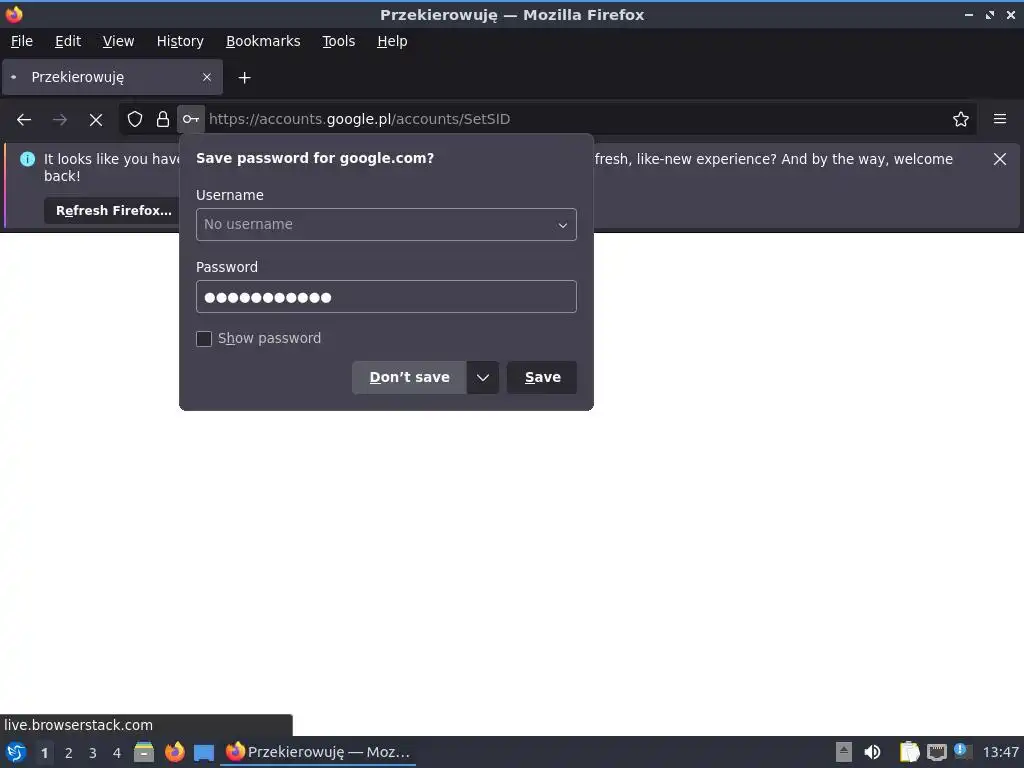Activate Przekierowuję window in taskbar
This screenshot has height=768, width=1024.
pyautogui.click(x=318, y=752)
